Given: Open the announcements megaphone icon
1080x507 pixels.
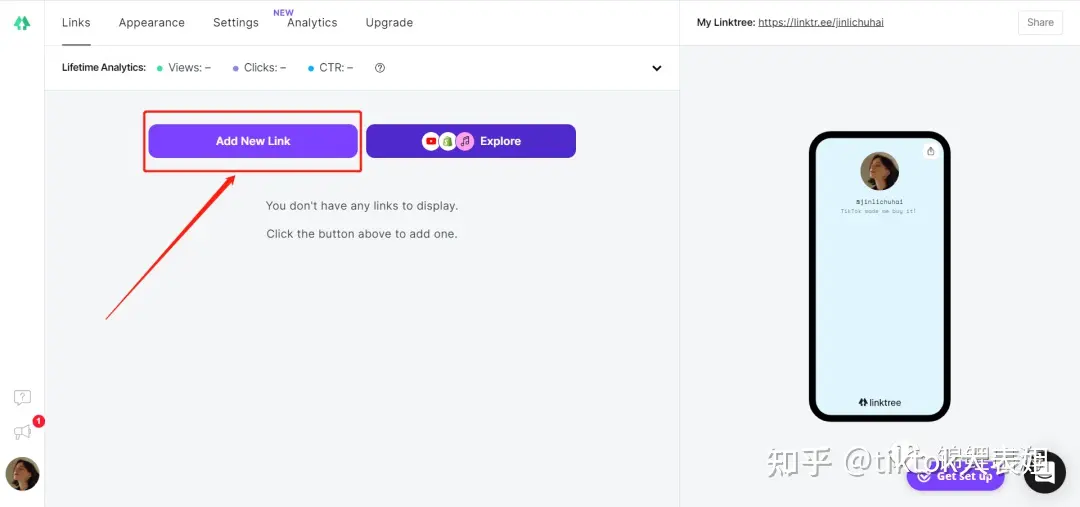Looking at the screenshot, I should (22, 433).
